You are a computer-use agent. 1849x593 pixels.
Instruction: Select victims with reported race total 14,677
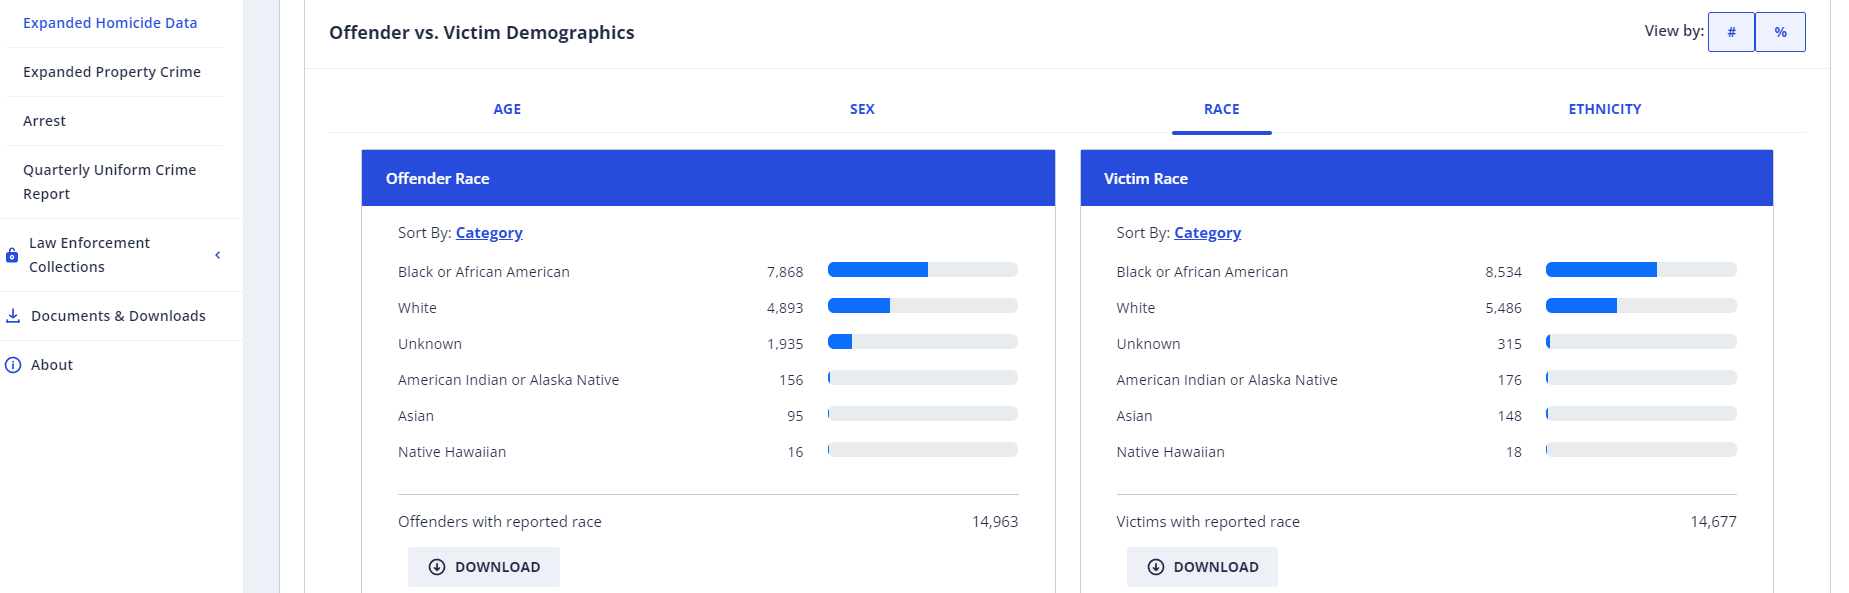tap(1713, 522)
